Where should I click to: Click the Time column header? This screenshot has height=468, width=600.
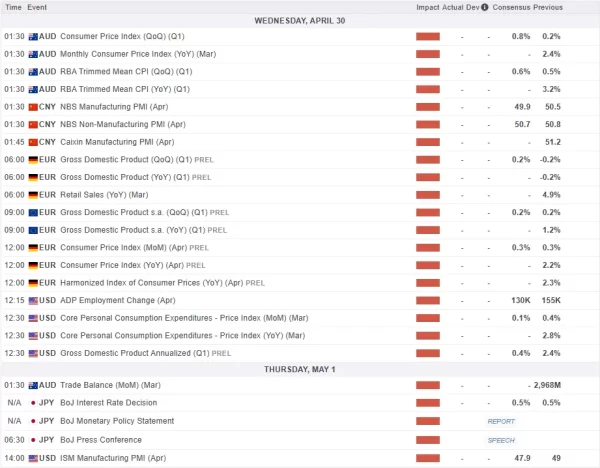(x=13, y=7)
